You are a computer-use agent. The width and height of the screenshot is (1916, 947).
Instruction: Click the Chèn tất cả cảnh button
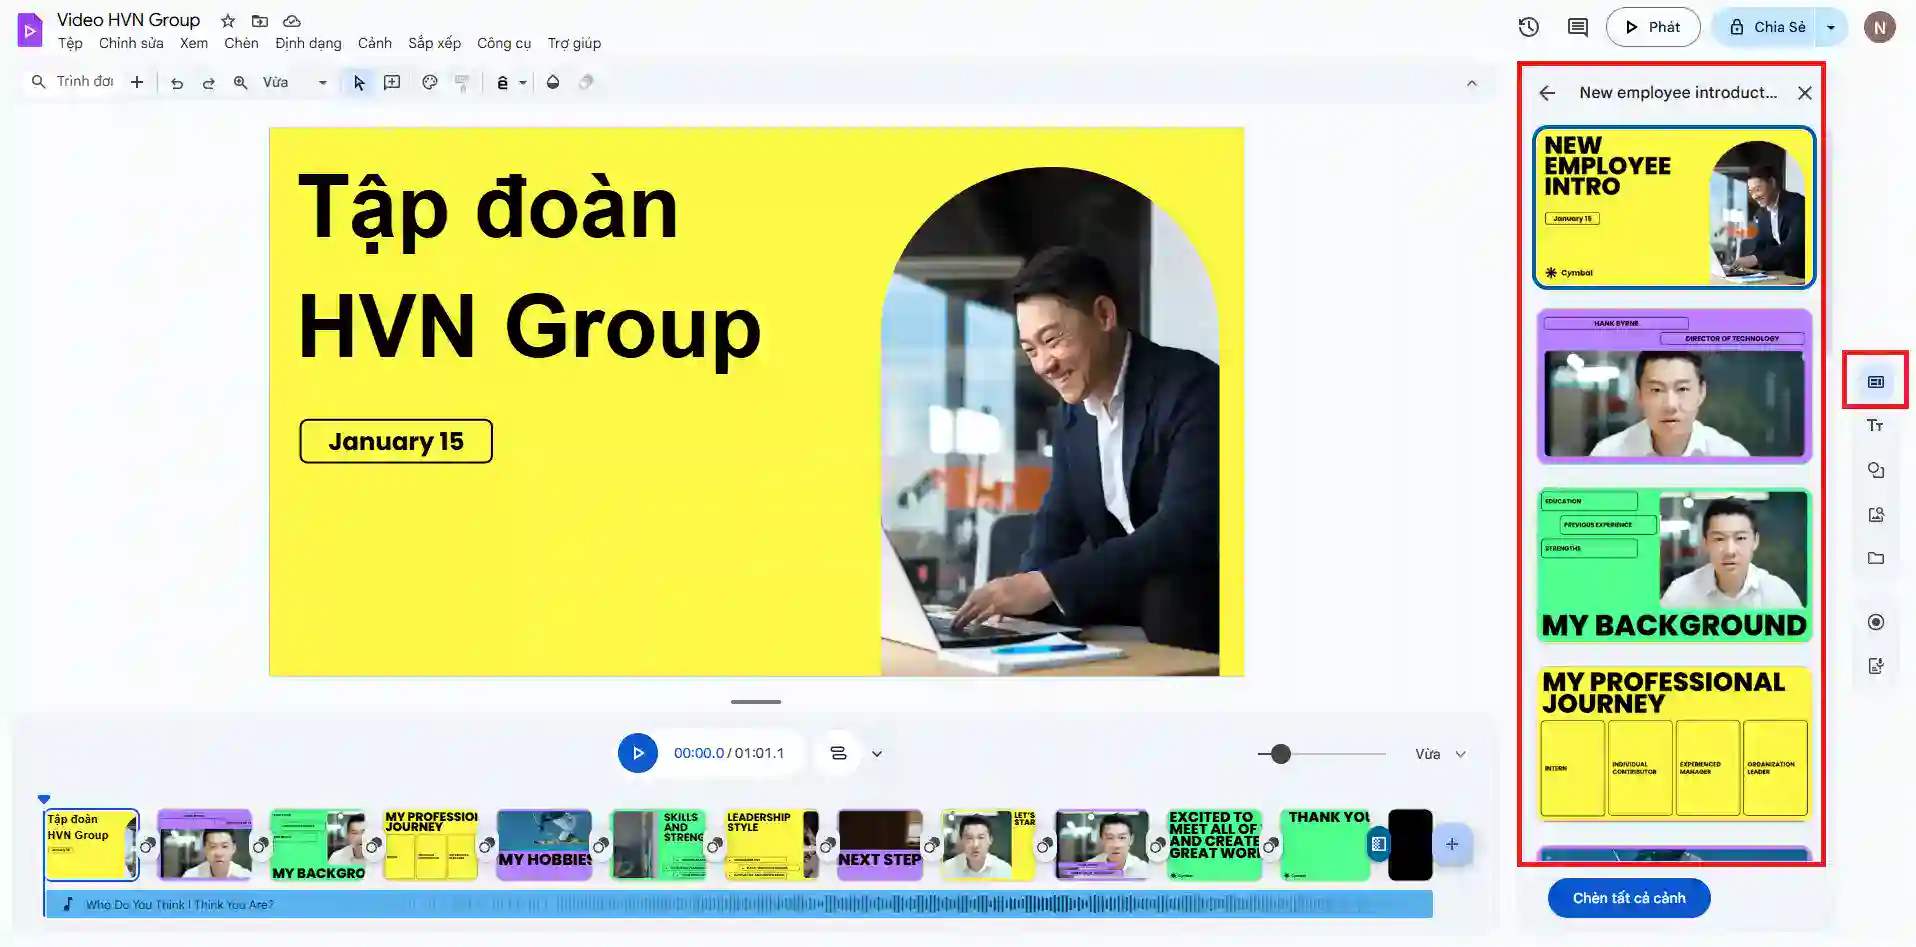tap(1628, 898)
